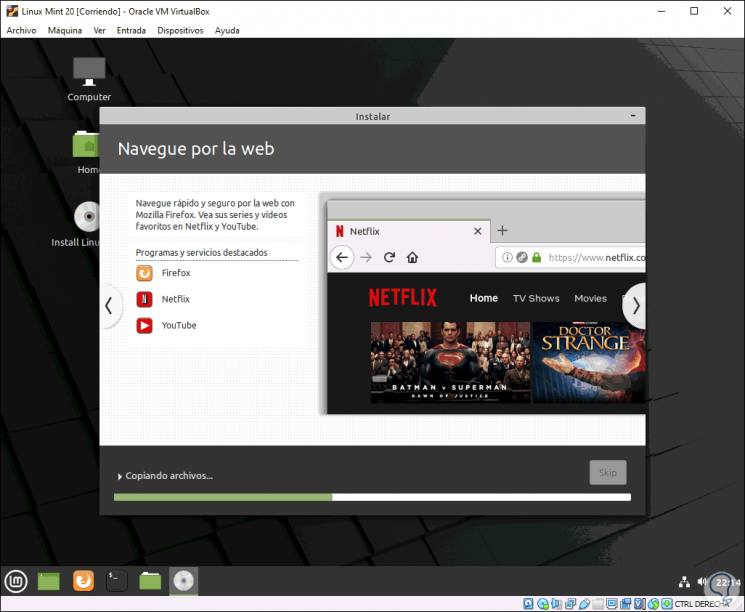
Task: Click the installation progress bar
Action: click(x=372, y=497)
